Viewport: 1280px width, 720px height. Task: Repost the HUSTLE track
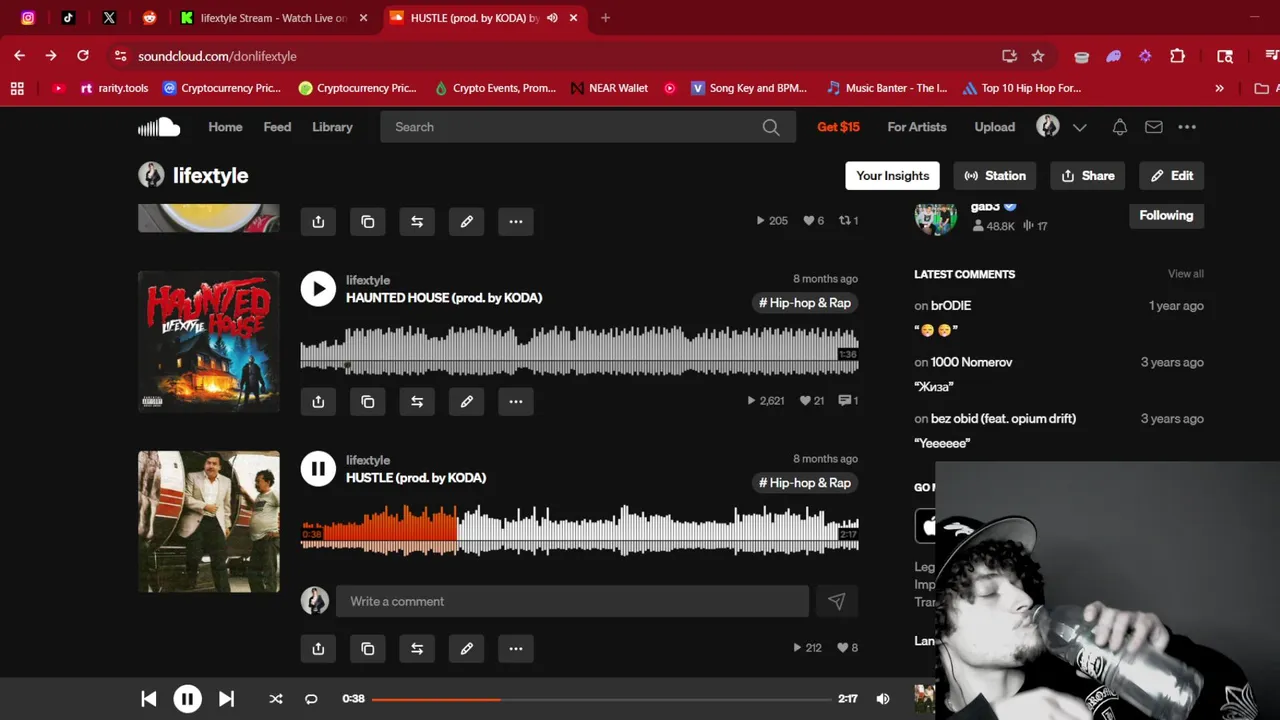click(x=417, y=648)
